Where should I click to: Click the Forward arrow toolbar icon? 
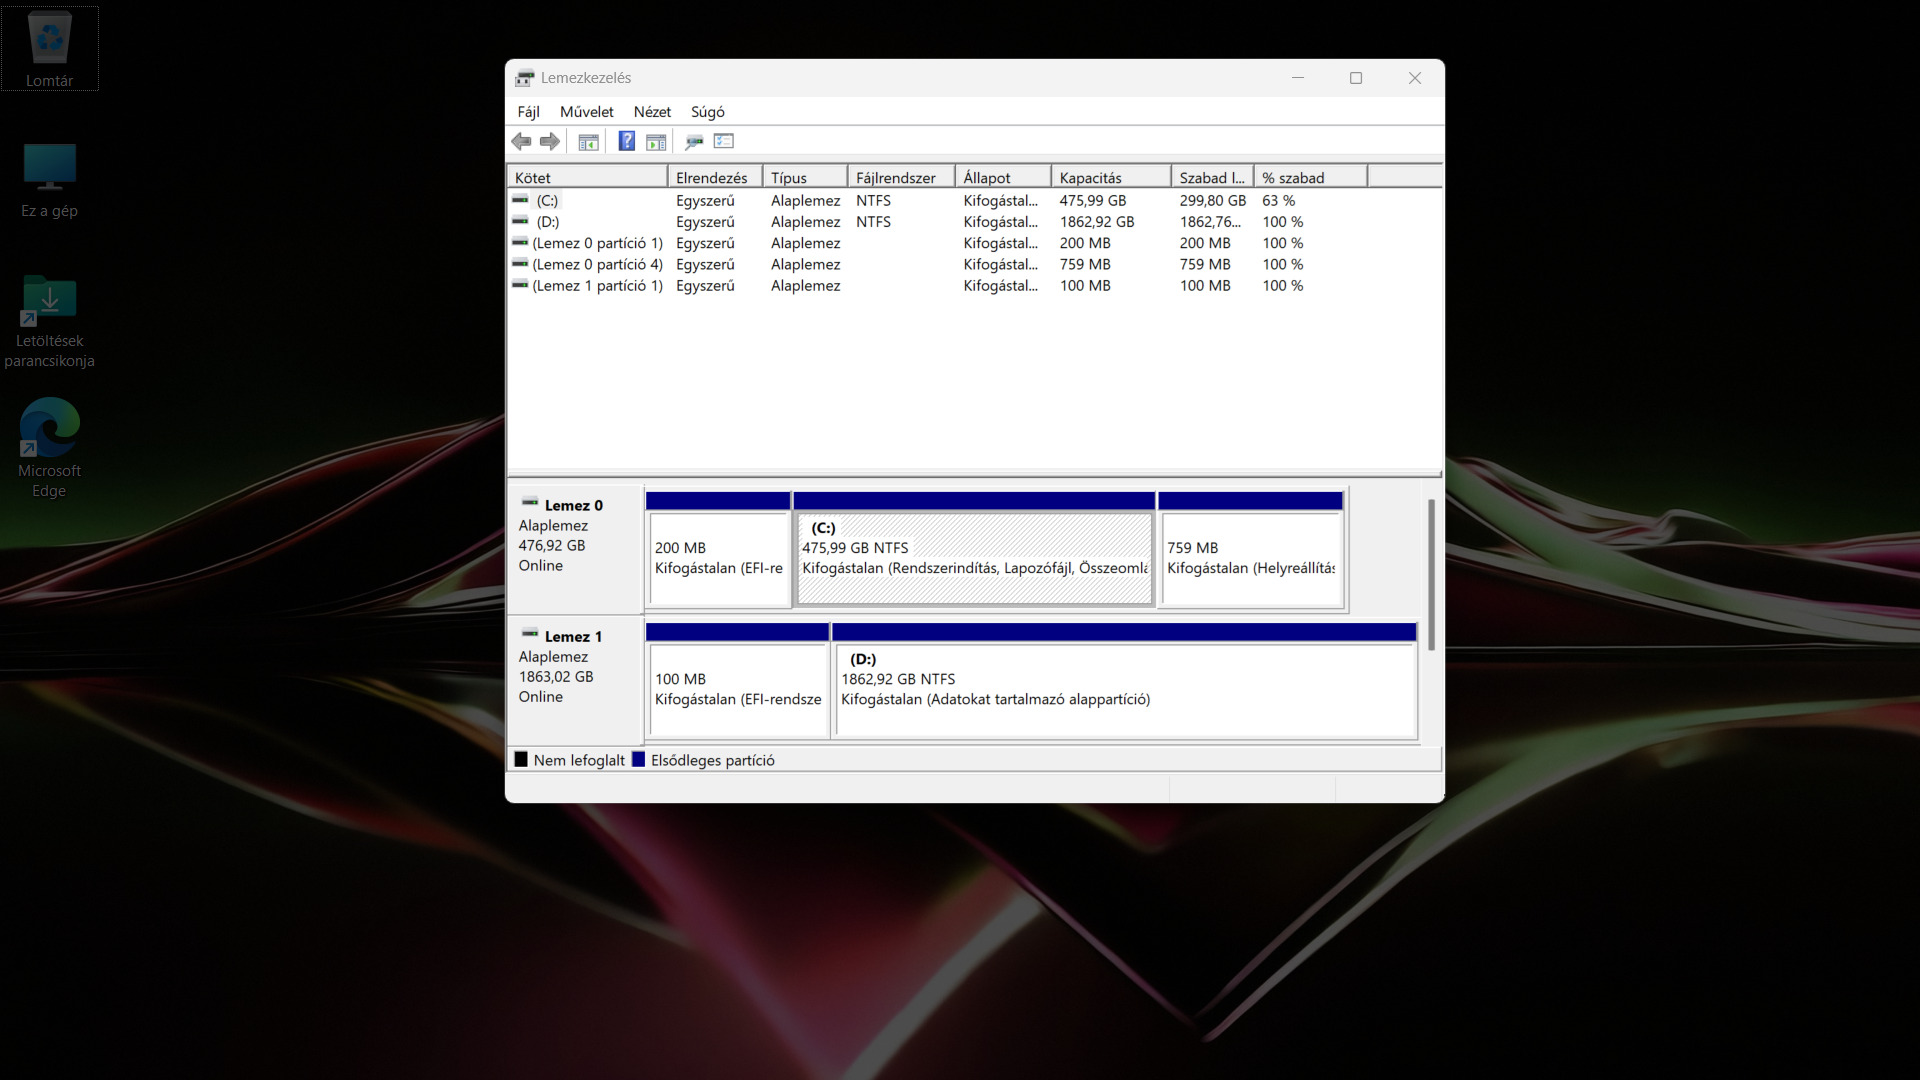pos(550,142)
